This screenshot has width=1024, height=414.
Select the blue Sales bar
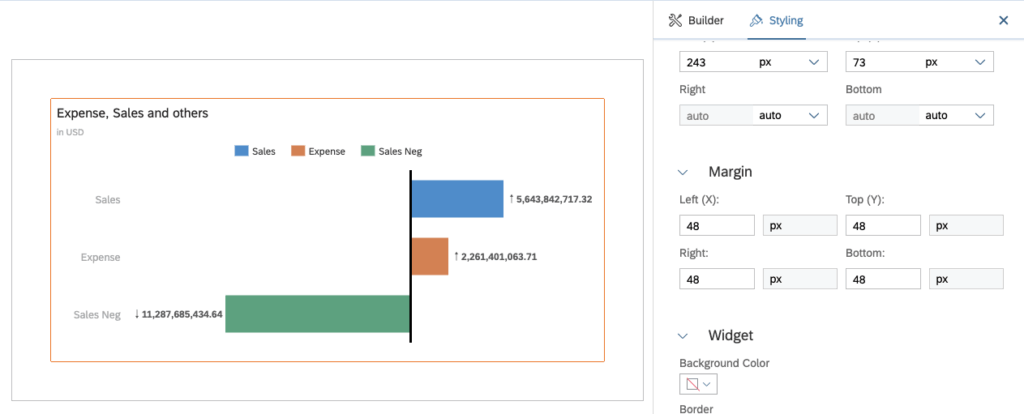pos(457,199)
